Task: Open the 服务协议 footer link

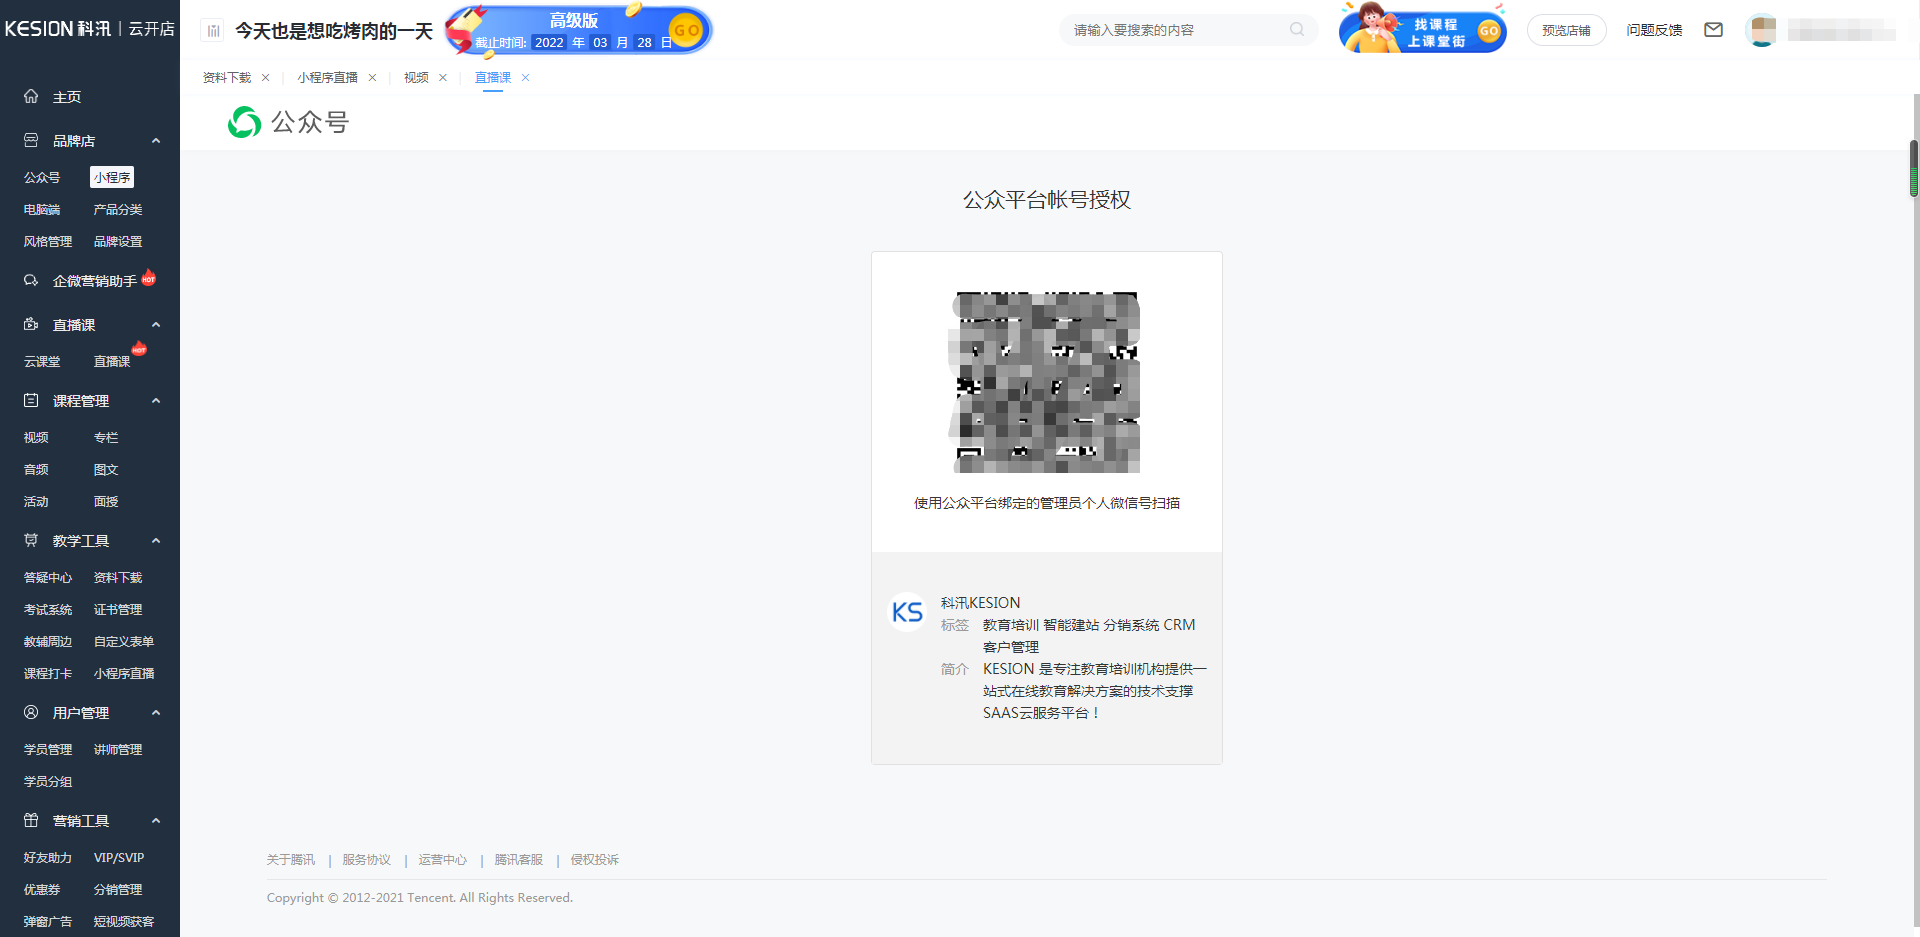Action: [366, 859]
